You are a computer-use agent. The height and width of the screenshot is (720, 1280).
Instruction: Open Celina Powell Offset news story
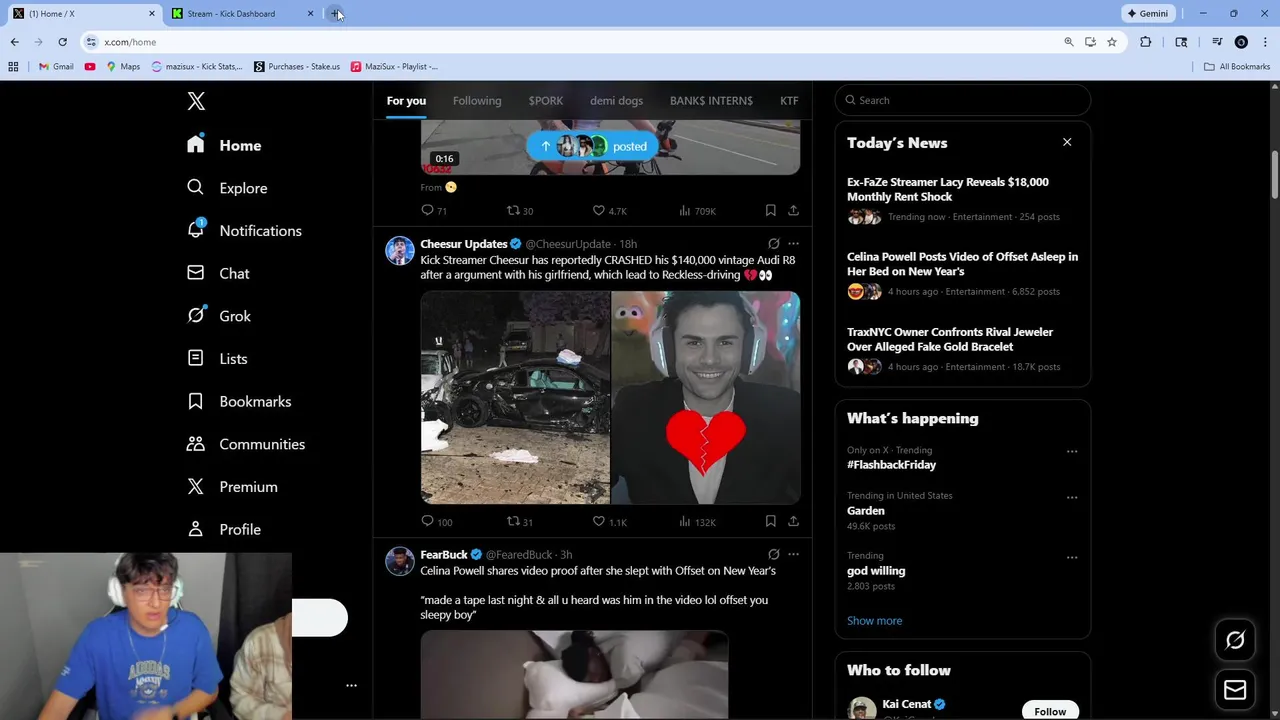[x=962, y=274]
